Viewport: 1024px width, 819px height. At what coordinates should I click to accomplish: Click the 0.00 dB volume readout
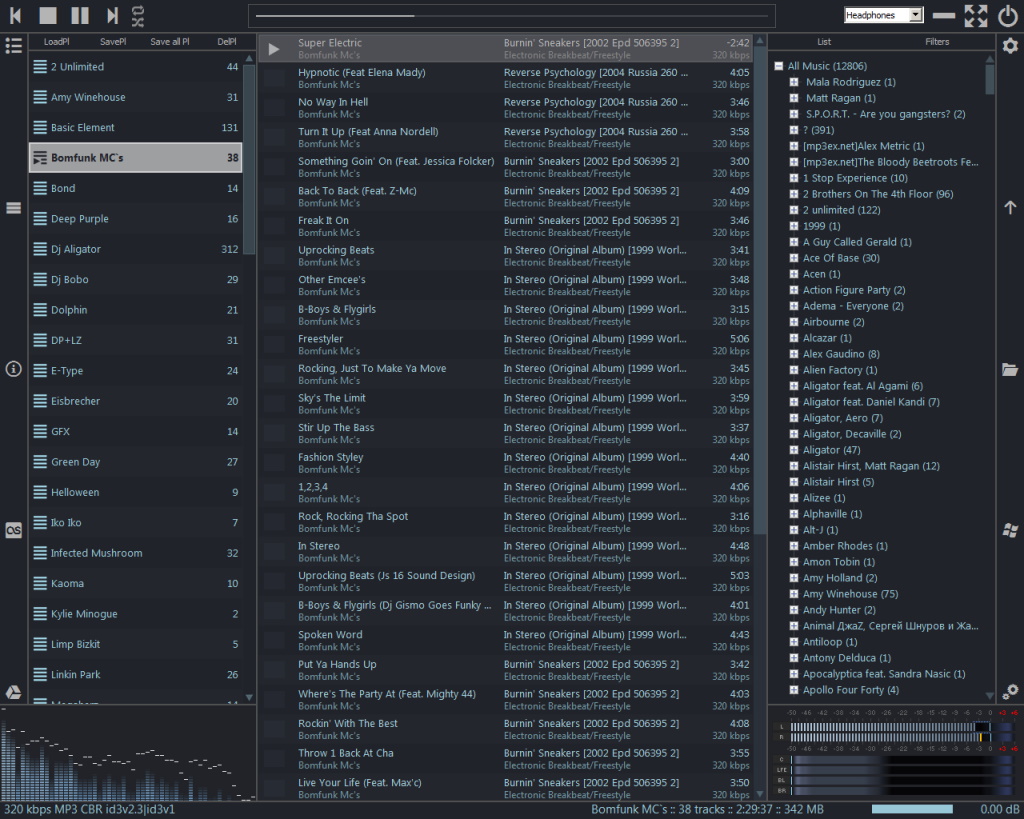point(999,810)
